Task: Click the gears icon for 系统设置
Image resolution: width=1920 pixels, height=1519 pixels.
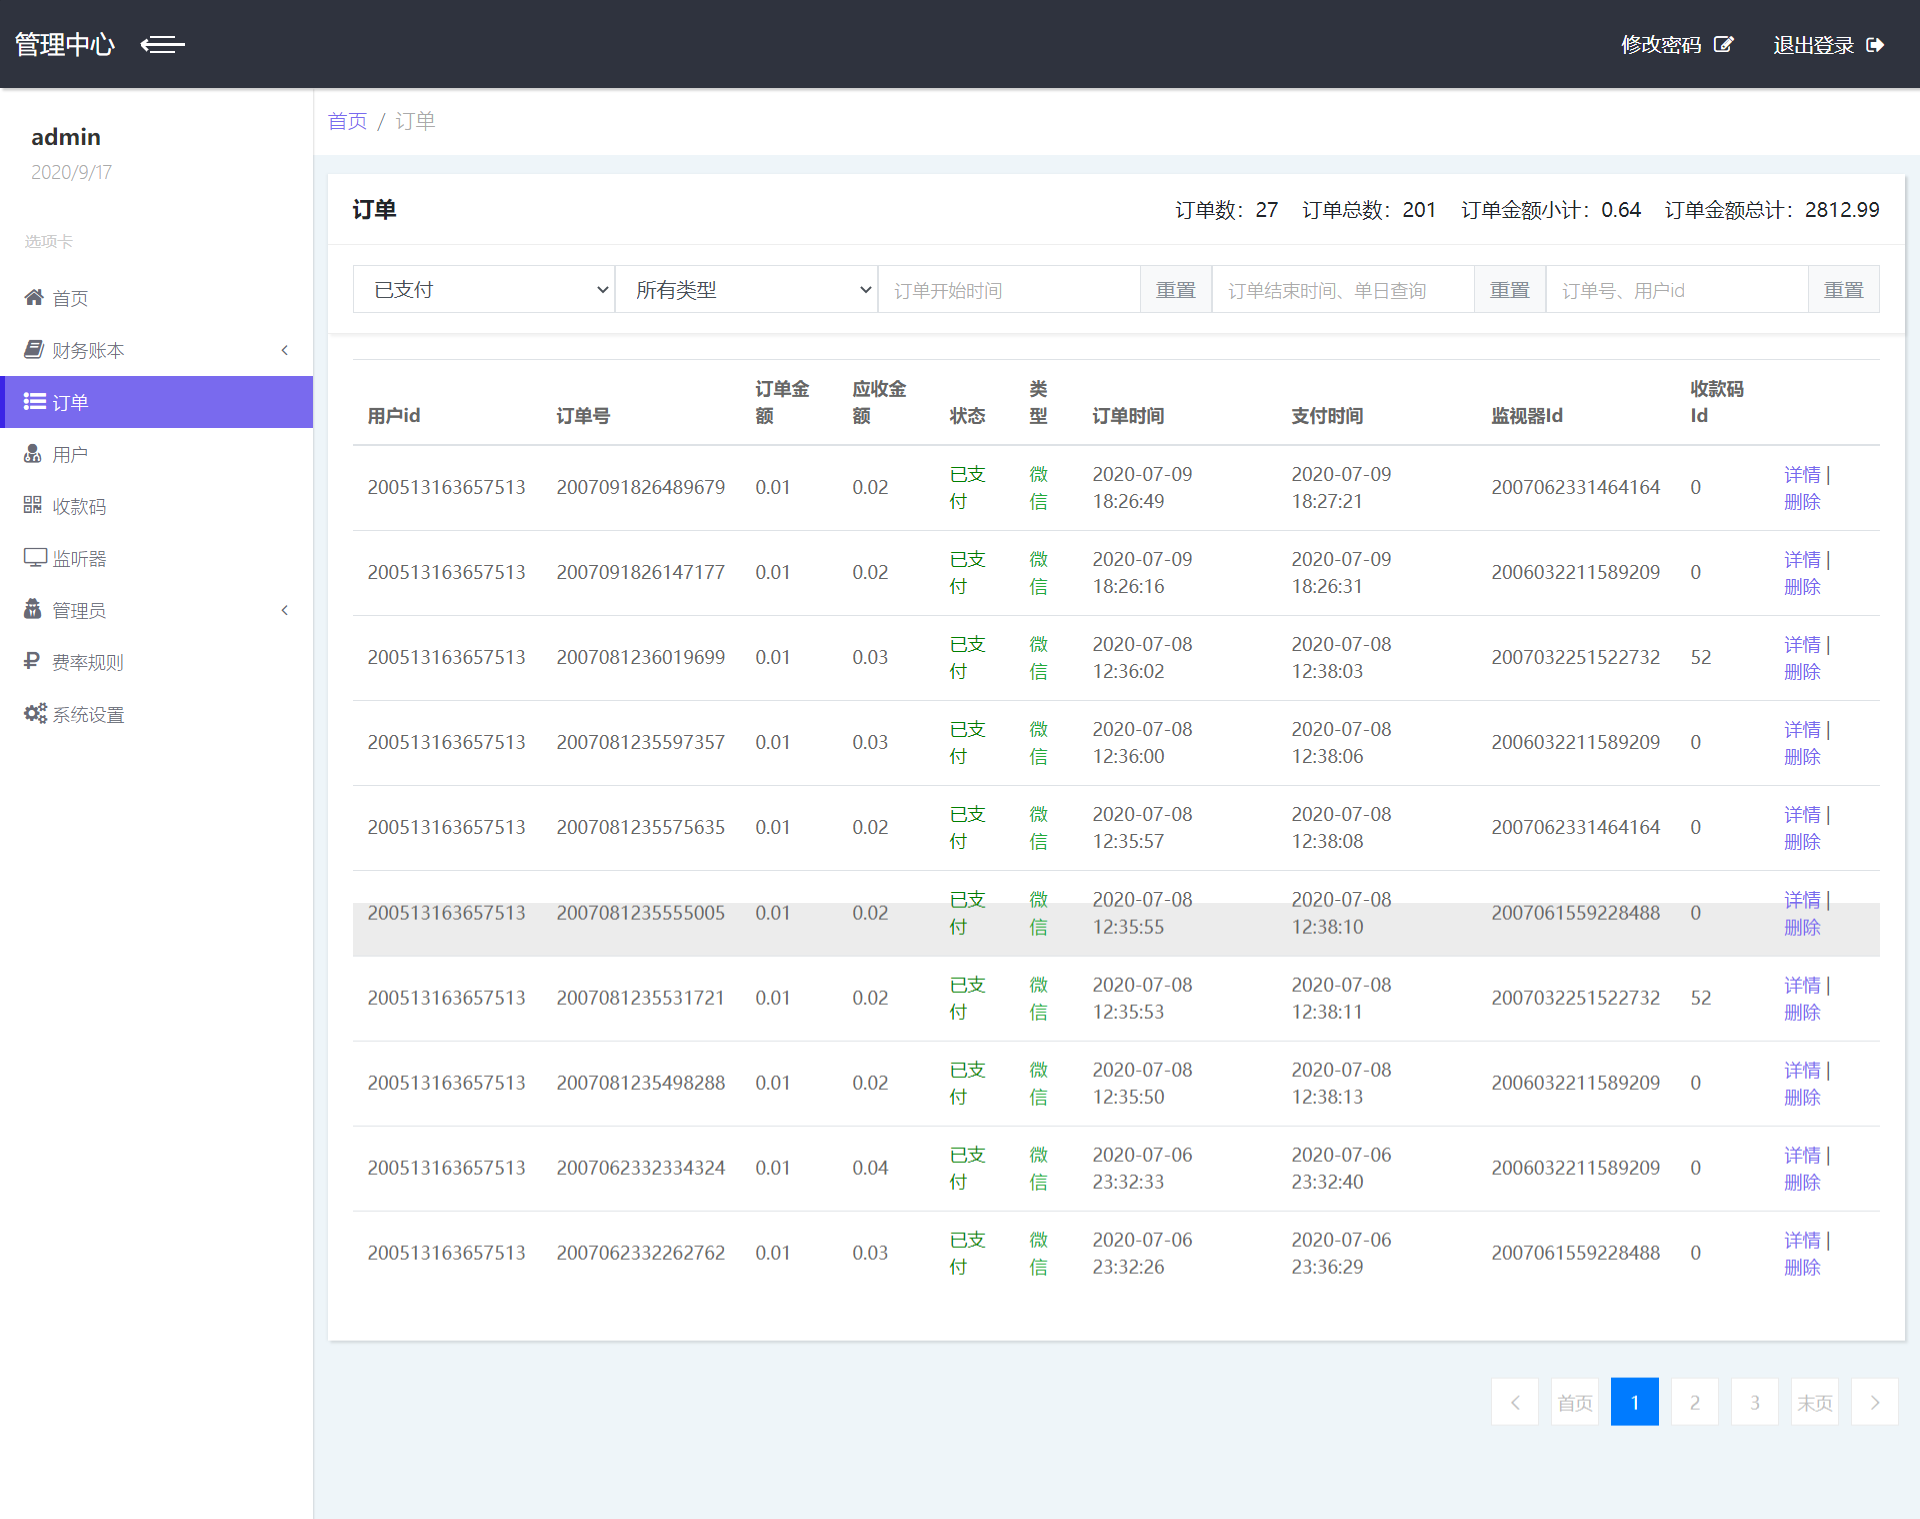Action: coord(35,713)
